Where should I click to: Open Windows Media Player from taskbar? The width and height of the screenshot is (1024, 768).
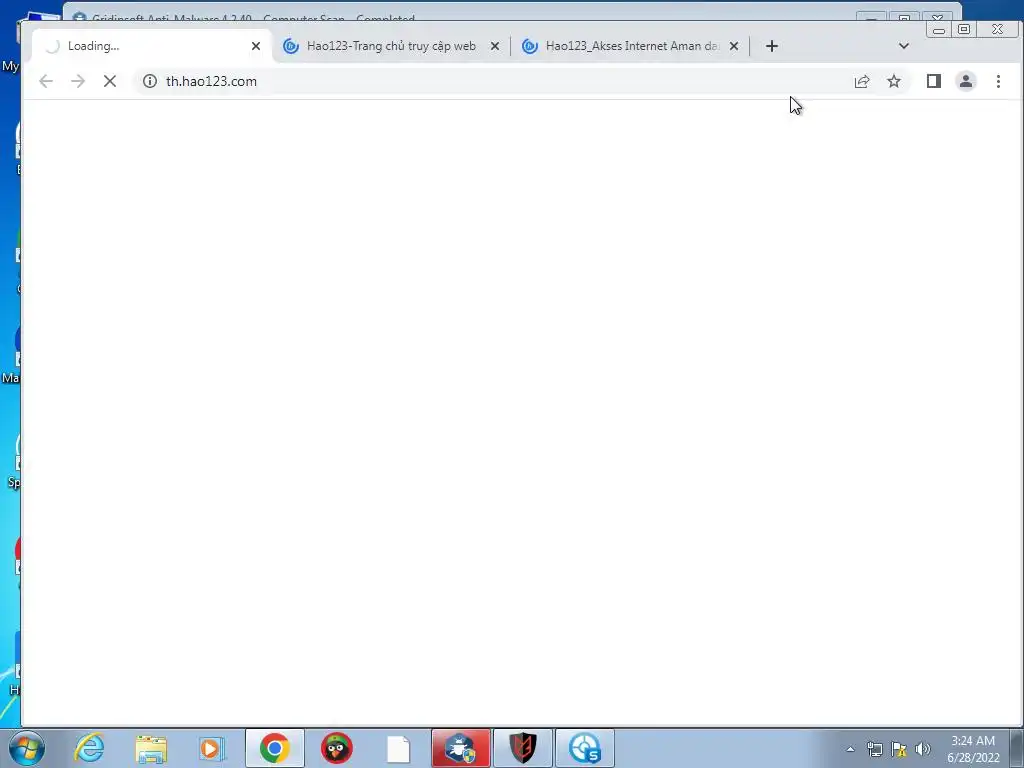pyautogui.click(x=212, y=748)
